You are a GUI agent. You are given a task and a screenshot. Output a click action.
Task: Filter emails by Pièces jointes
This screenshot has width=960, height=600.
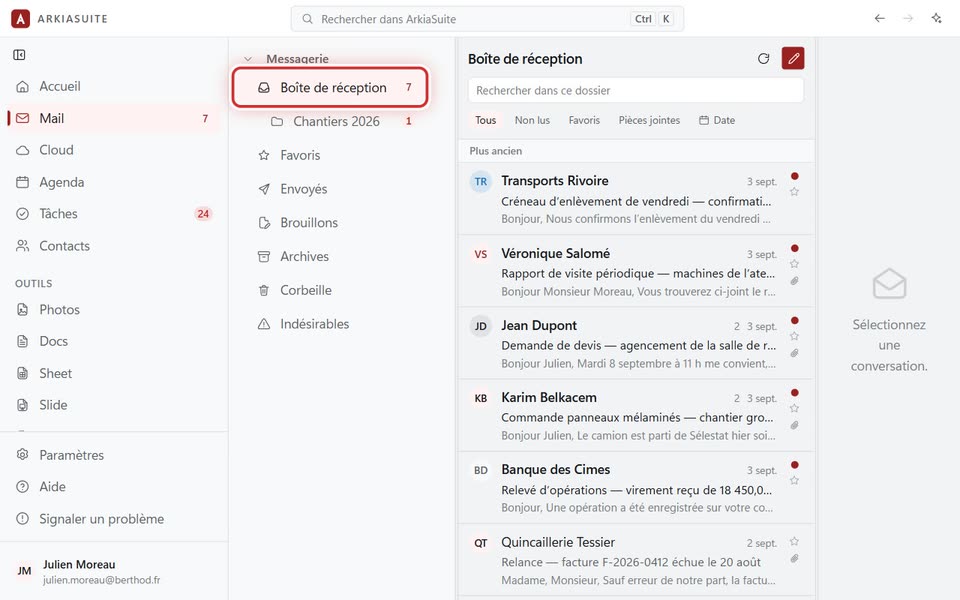click(649, 121)
